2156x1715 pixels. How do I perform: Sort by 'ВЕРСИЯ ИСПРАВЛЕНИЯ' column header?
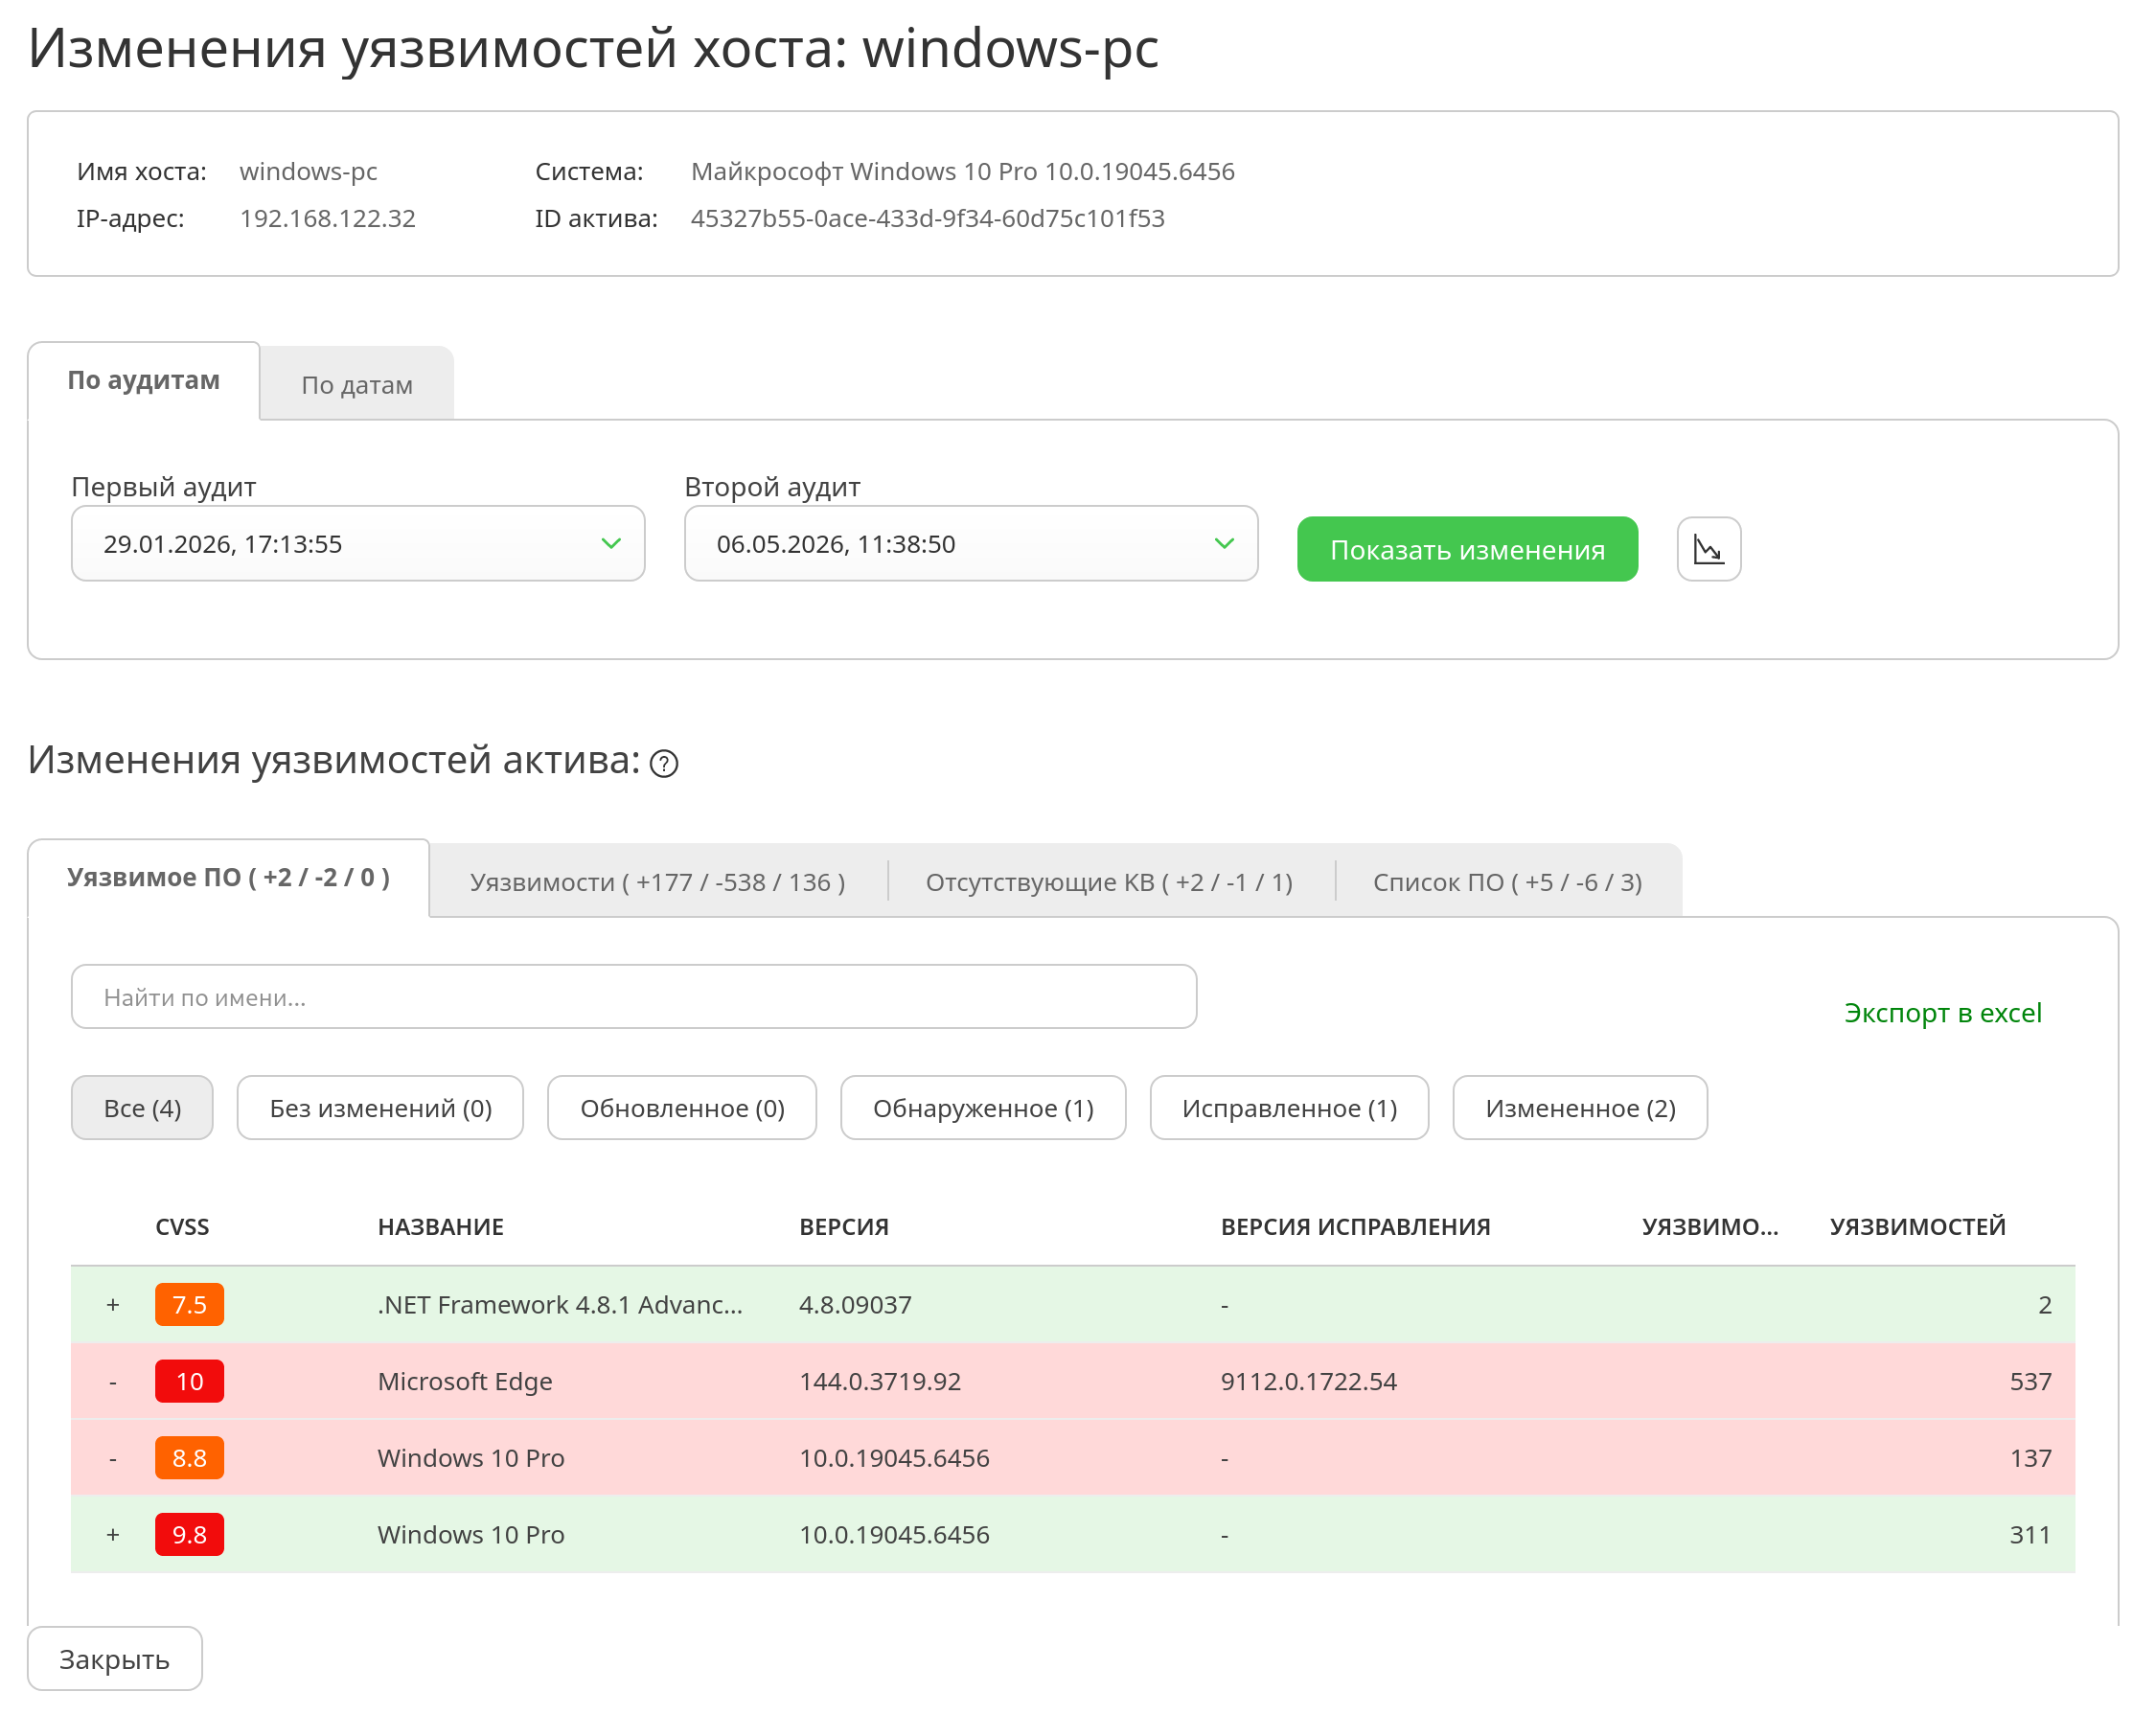(1355, 1227)
